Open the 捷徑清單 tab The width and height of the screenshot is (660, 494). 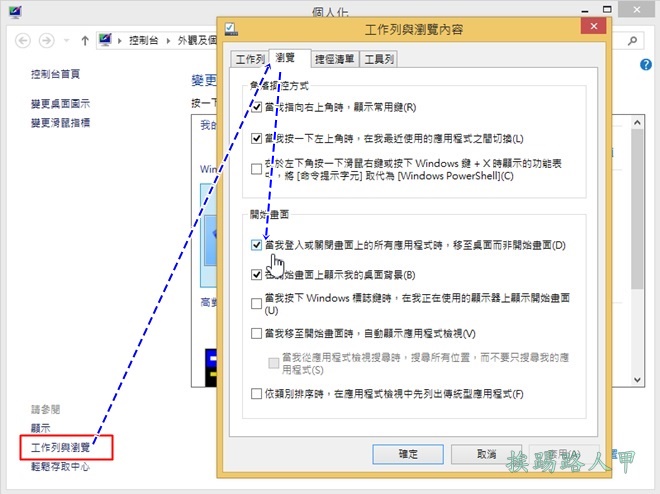tap(334, 59)
